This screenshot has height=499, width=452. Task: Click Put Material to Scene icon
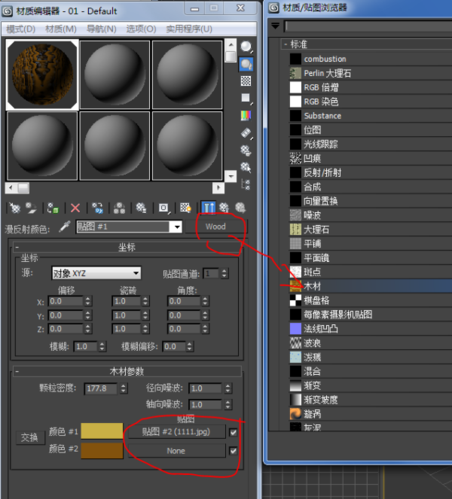tap(31, 208)
